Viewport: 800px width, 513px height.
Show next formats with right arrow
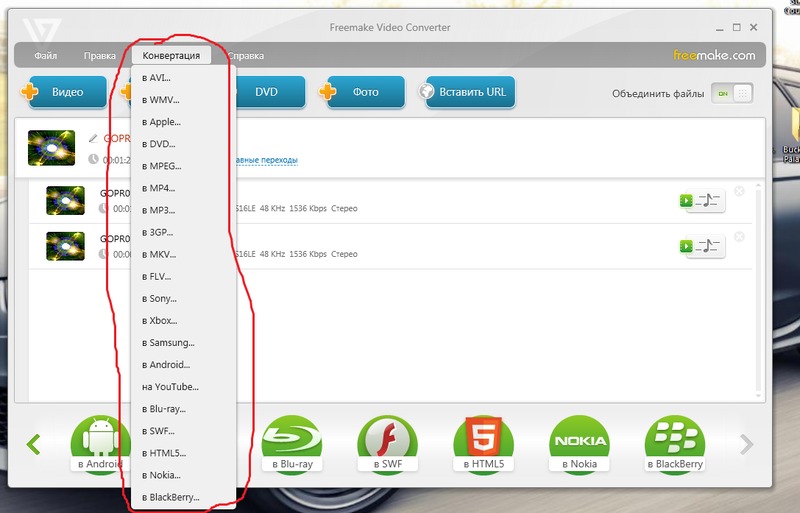[746, 444]
